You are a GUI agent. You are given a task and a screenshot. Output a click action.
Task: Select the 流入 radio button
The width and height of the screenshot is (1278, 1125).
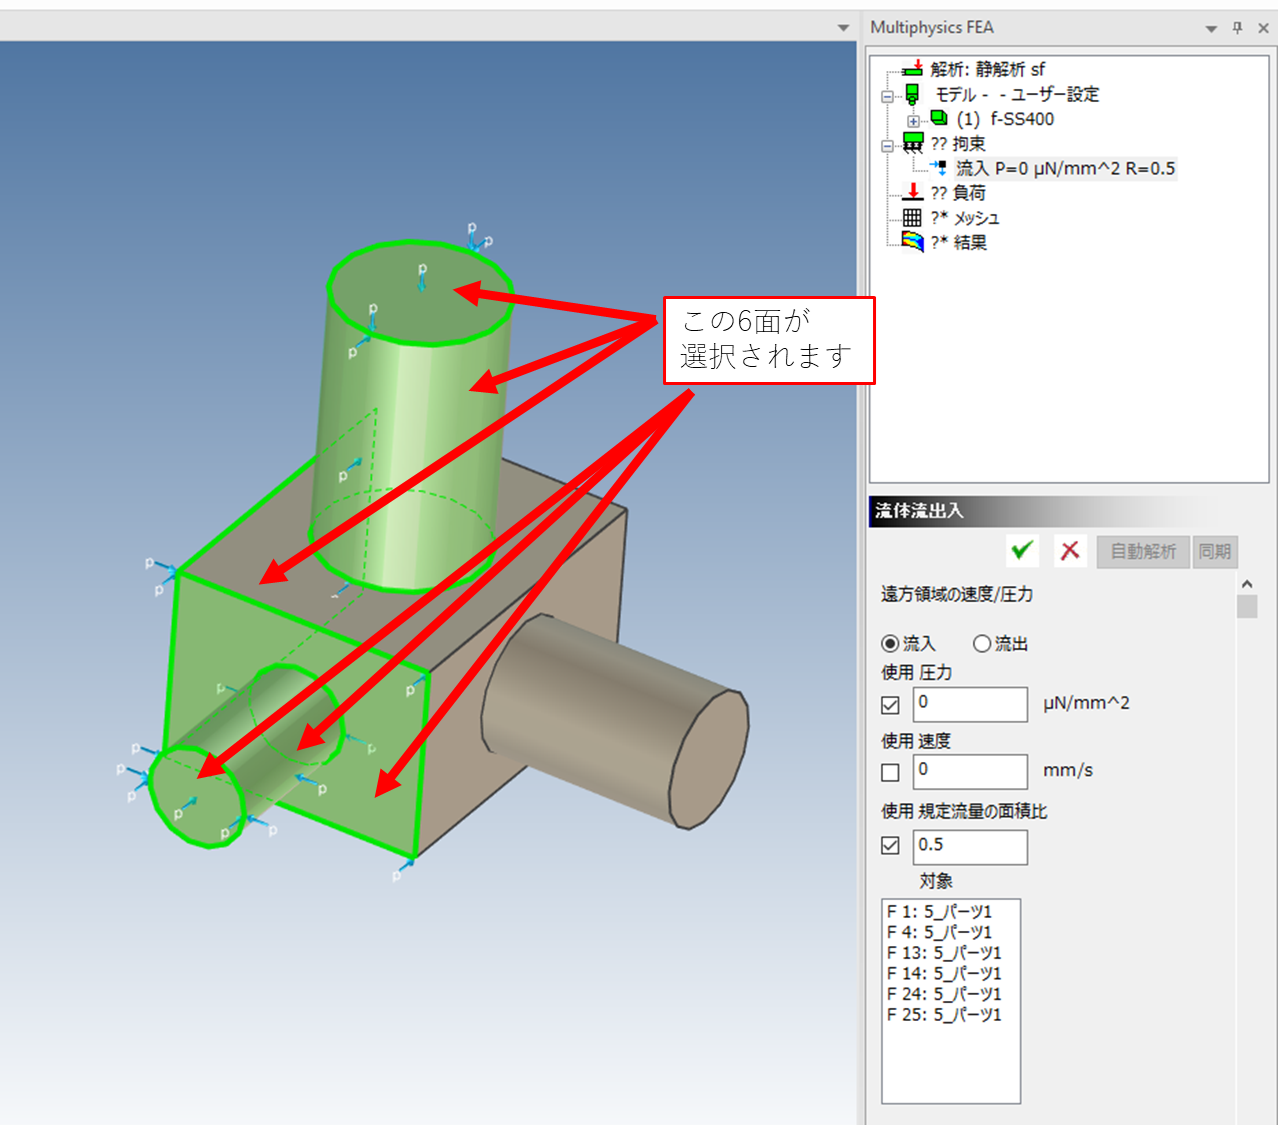tap(890, 643)
